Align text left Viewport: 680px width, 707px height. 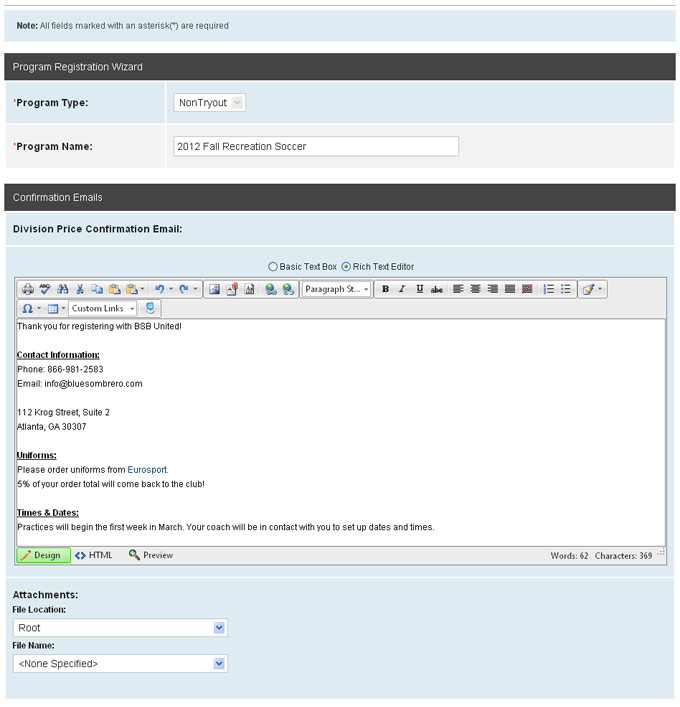click(x=458, y=289)
